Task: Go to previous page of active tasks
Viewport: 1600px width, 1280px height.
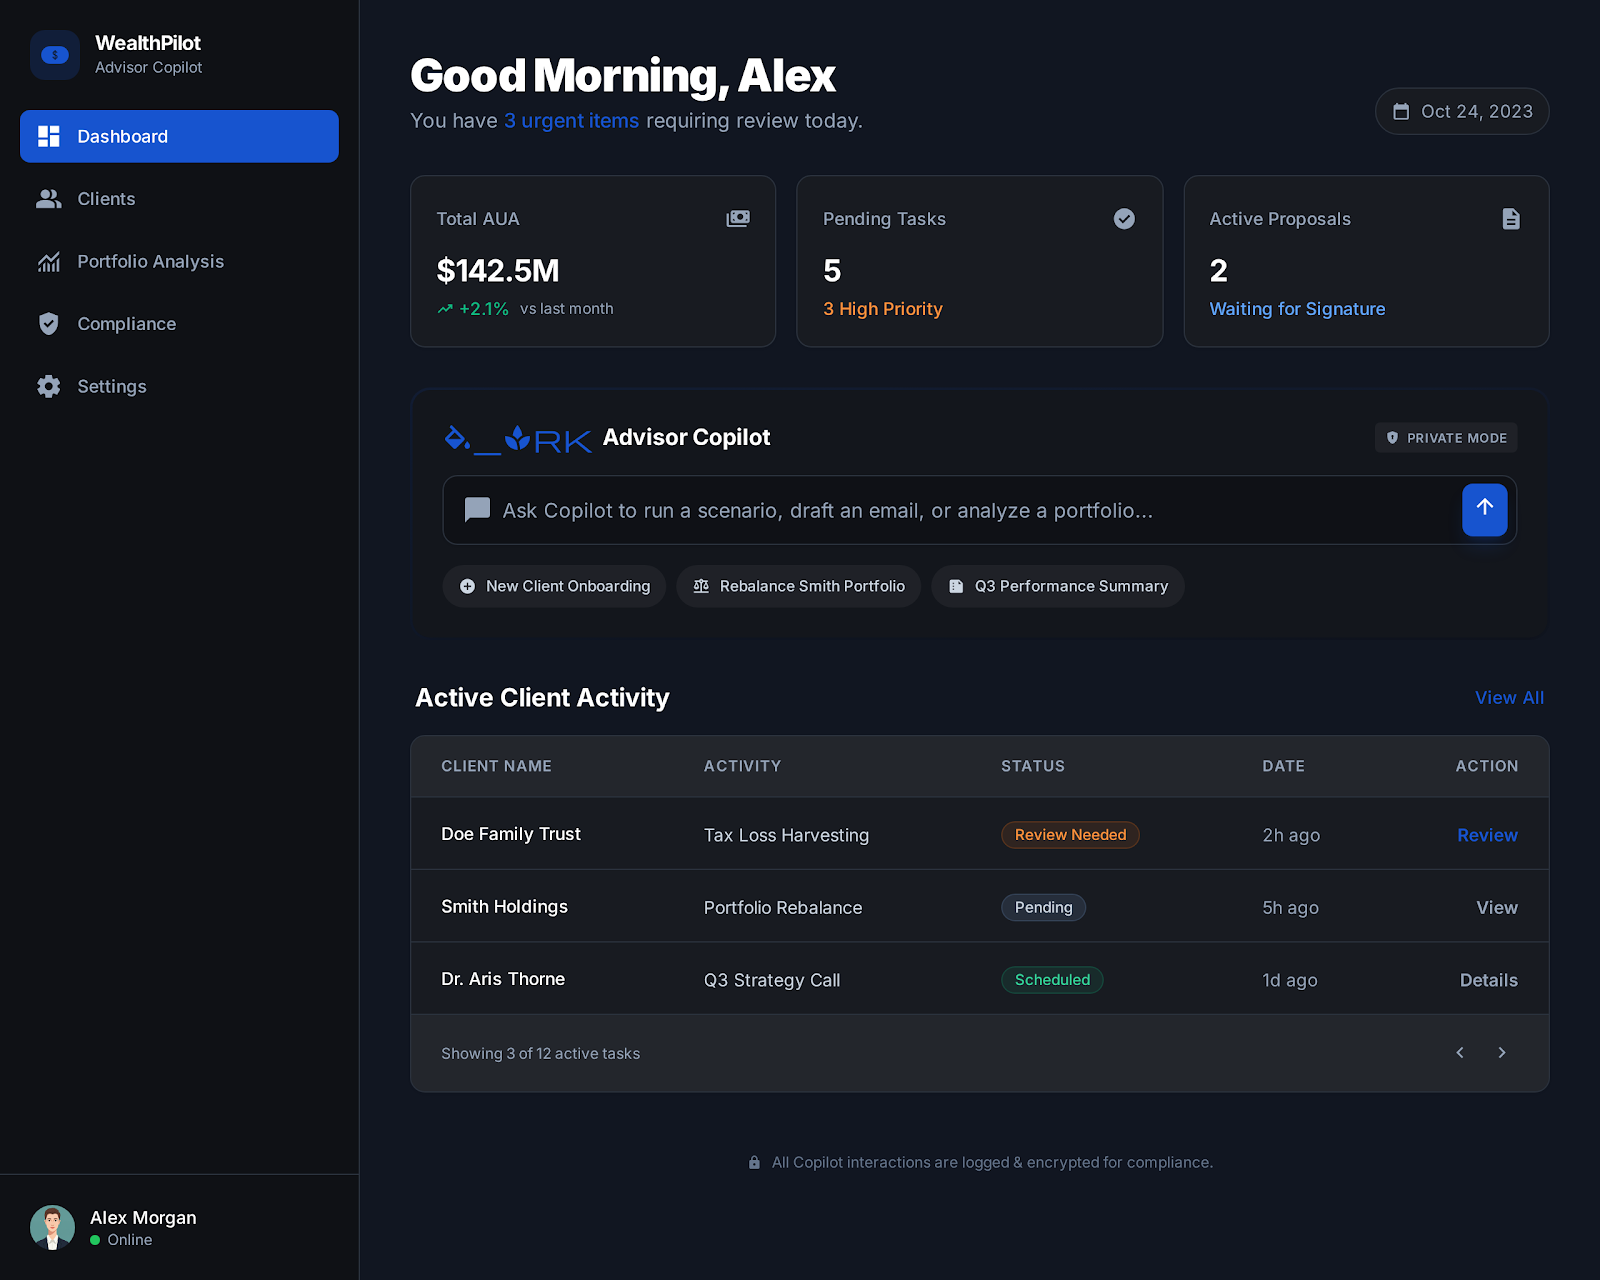Action: (1460, 1053)
